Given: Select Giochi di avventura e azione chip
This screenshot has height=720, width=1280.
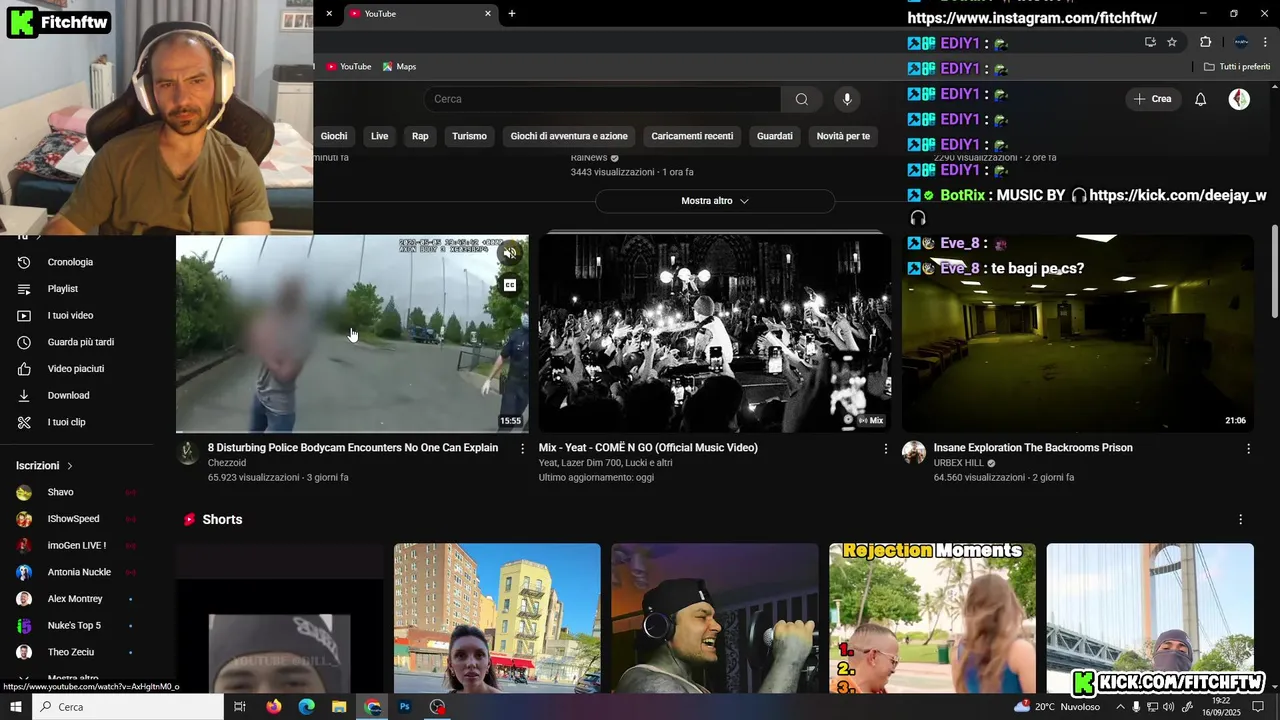Looking at the screenshot, I should [x=569, y=136].
